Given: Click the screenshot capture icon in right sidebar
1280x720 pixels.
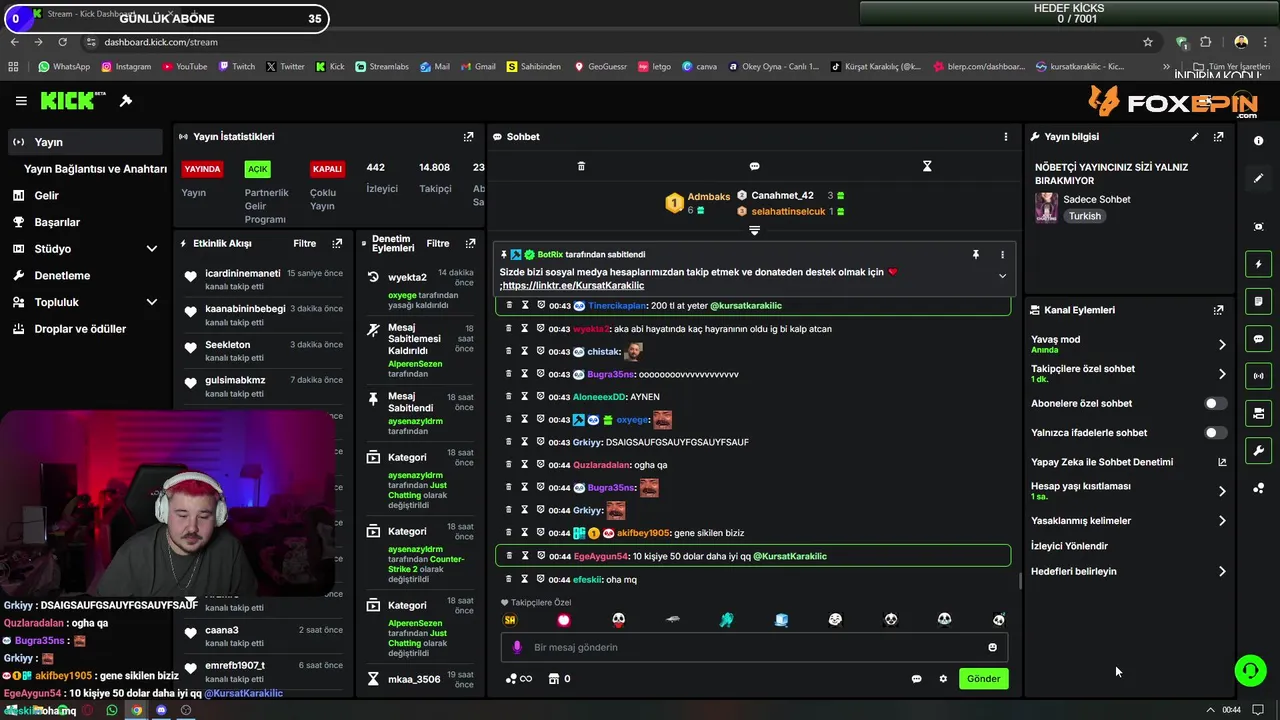Looking at the screenshot, I should pyautogui.click(x=1258, y=227).
